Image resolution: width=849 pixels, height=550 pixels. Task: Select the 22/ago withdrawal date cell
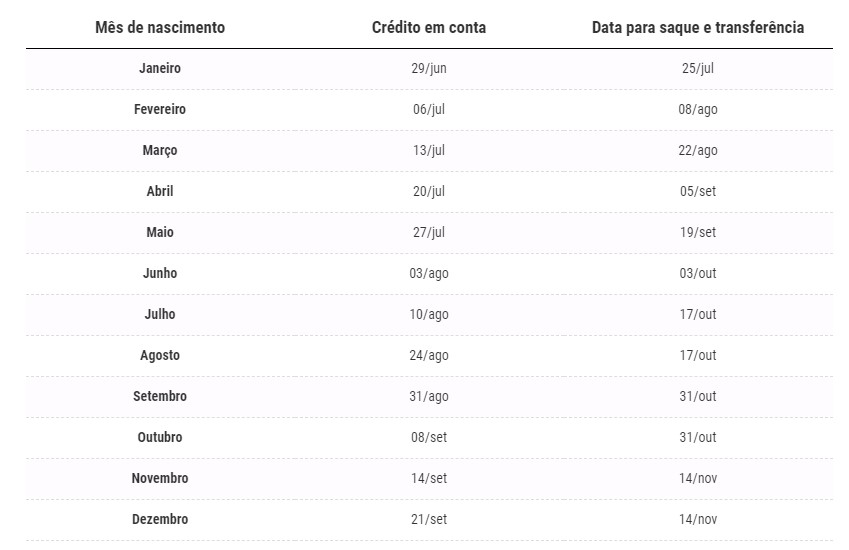698,151
